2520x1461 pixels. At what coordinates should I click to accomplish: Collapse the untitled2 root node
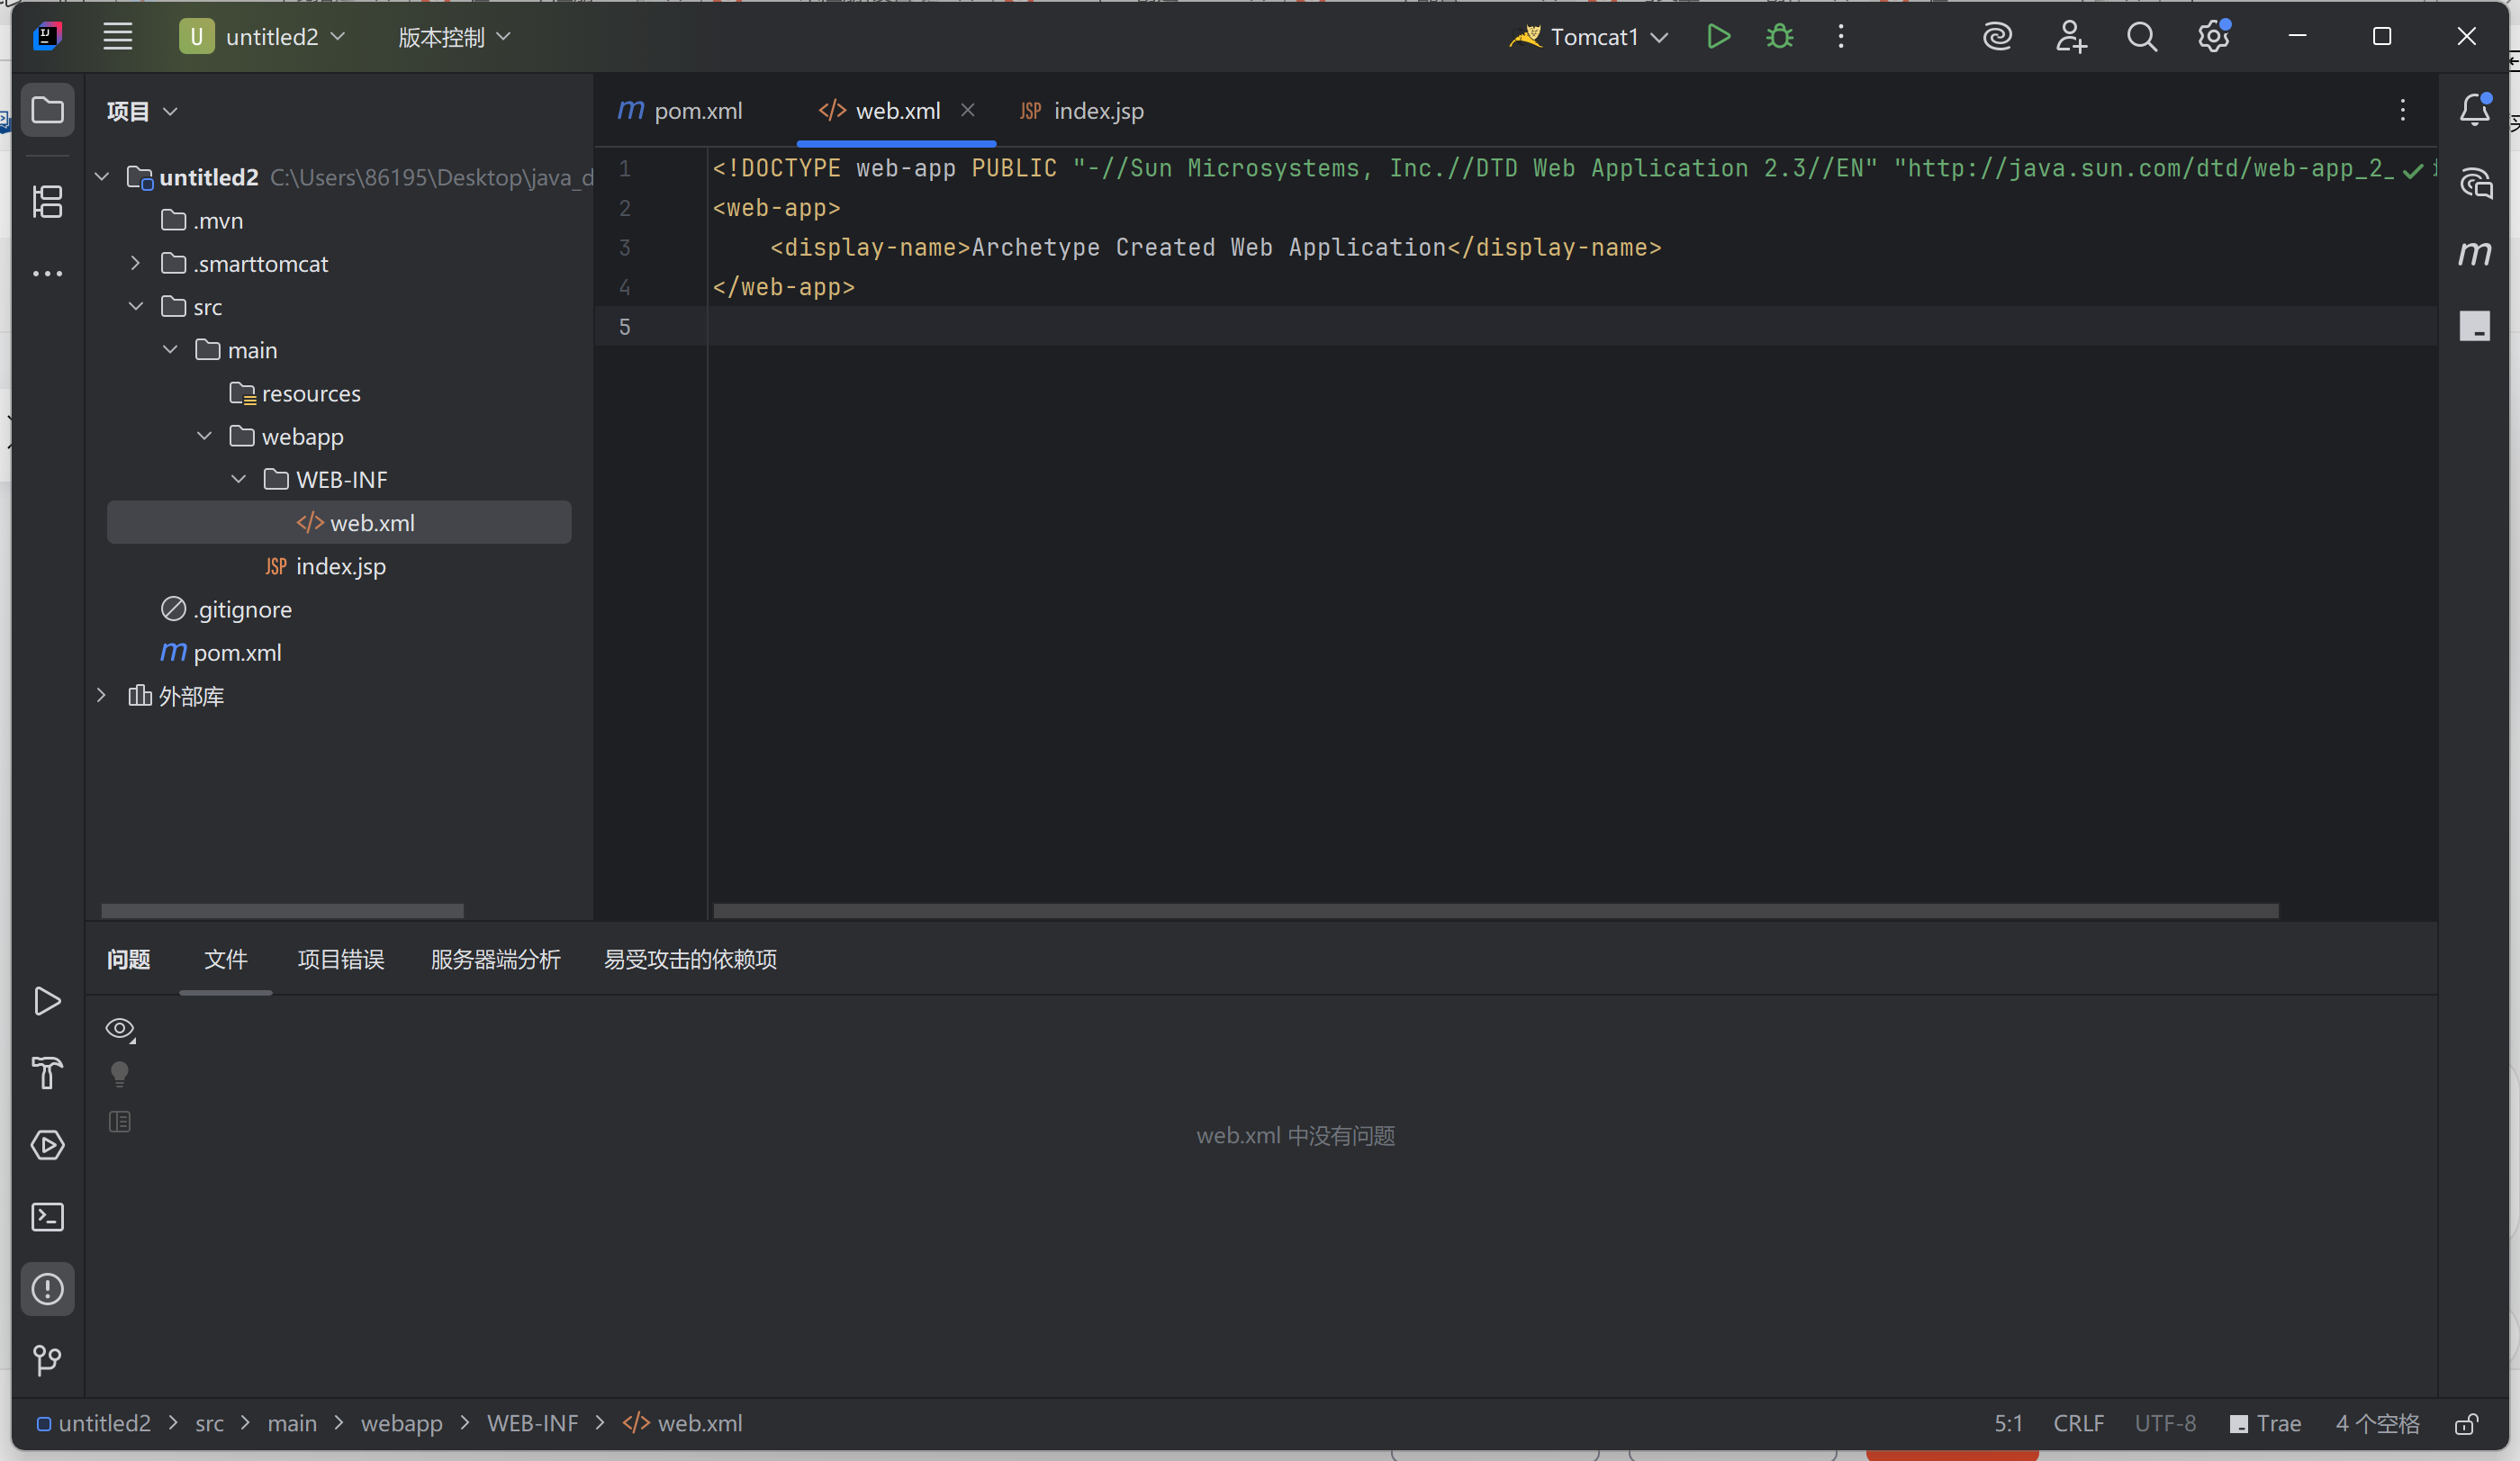point(102,177)
